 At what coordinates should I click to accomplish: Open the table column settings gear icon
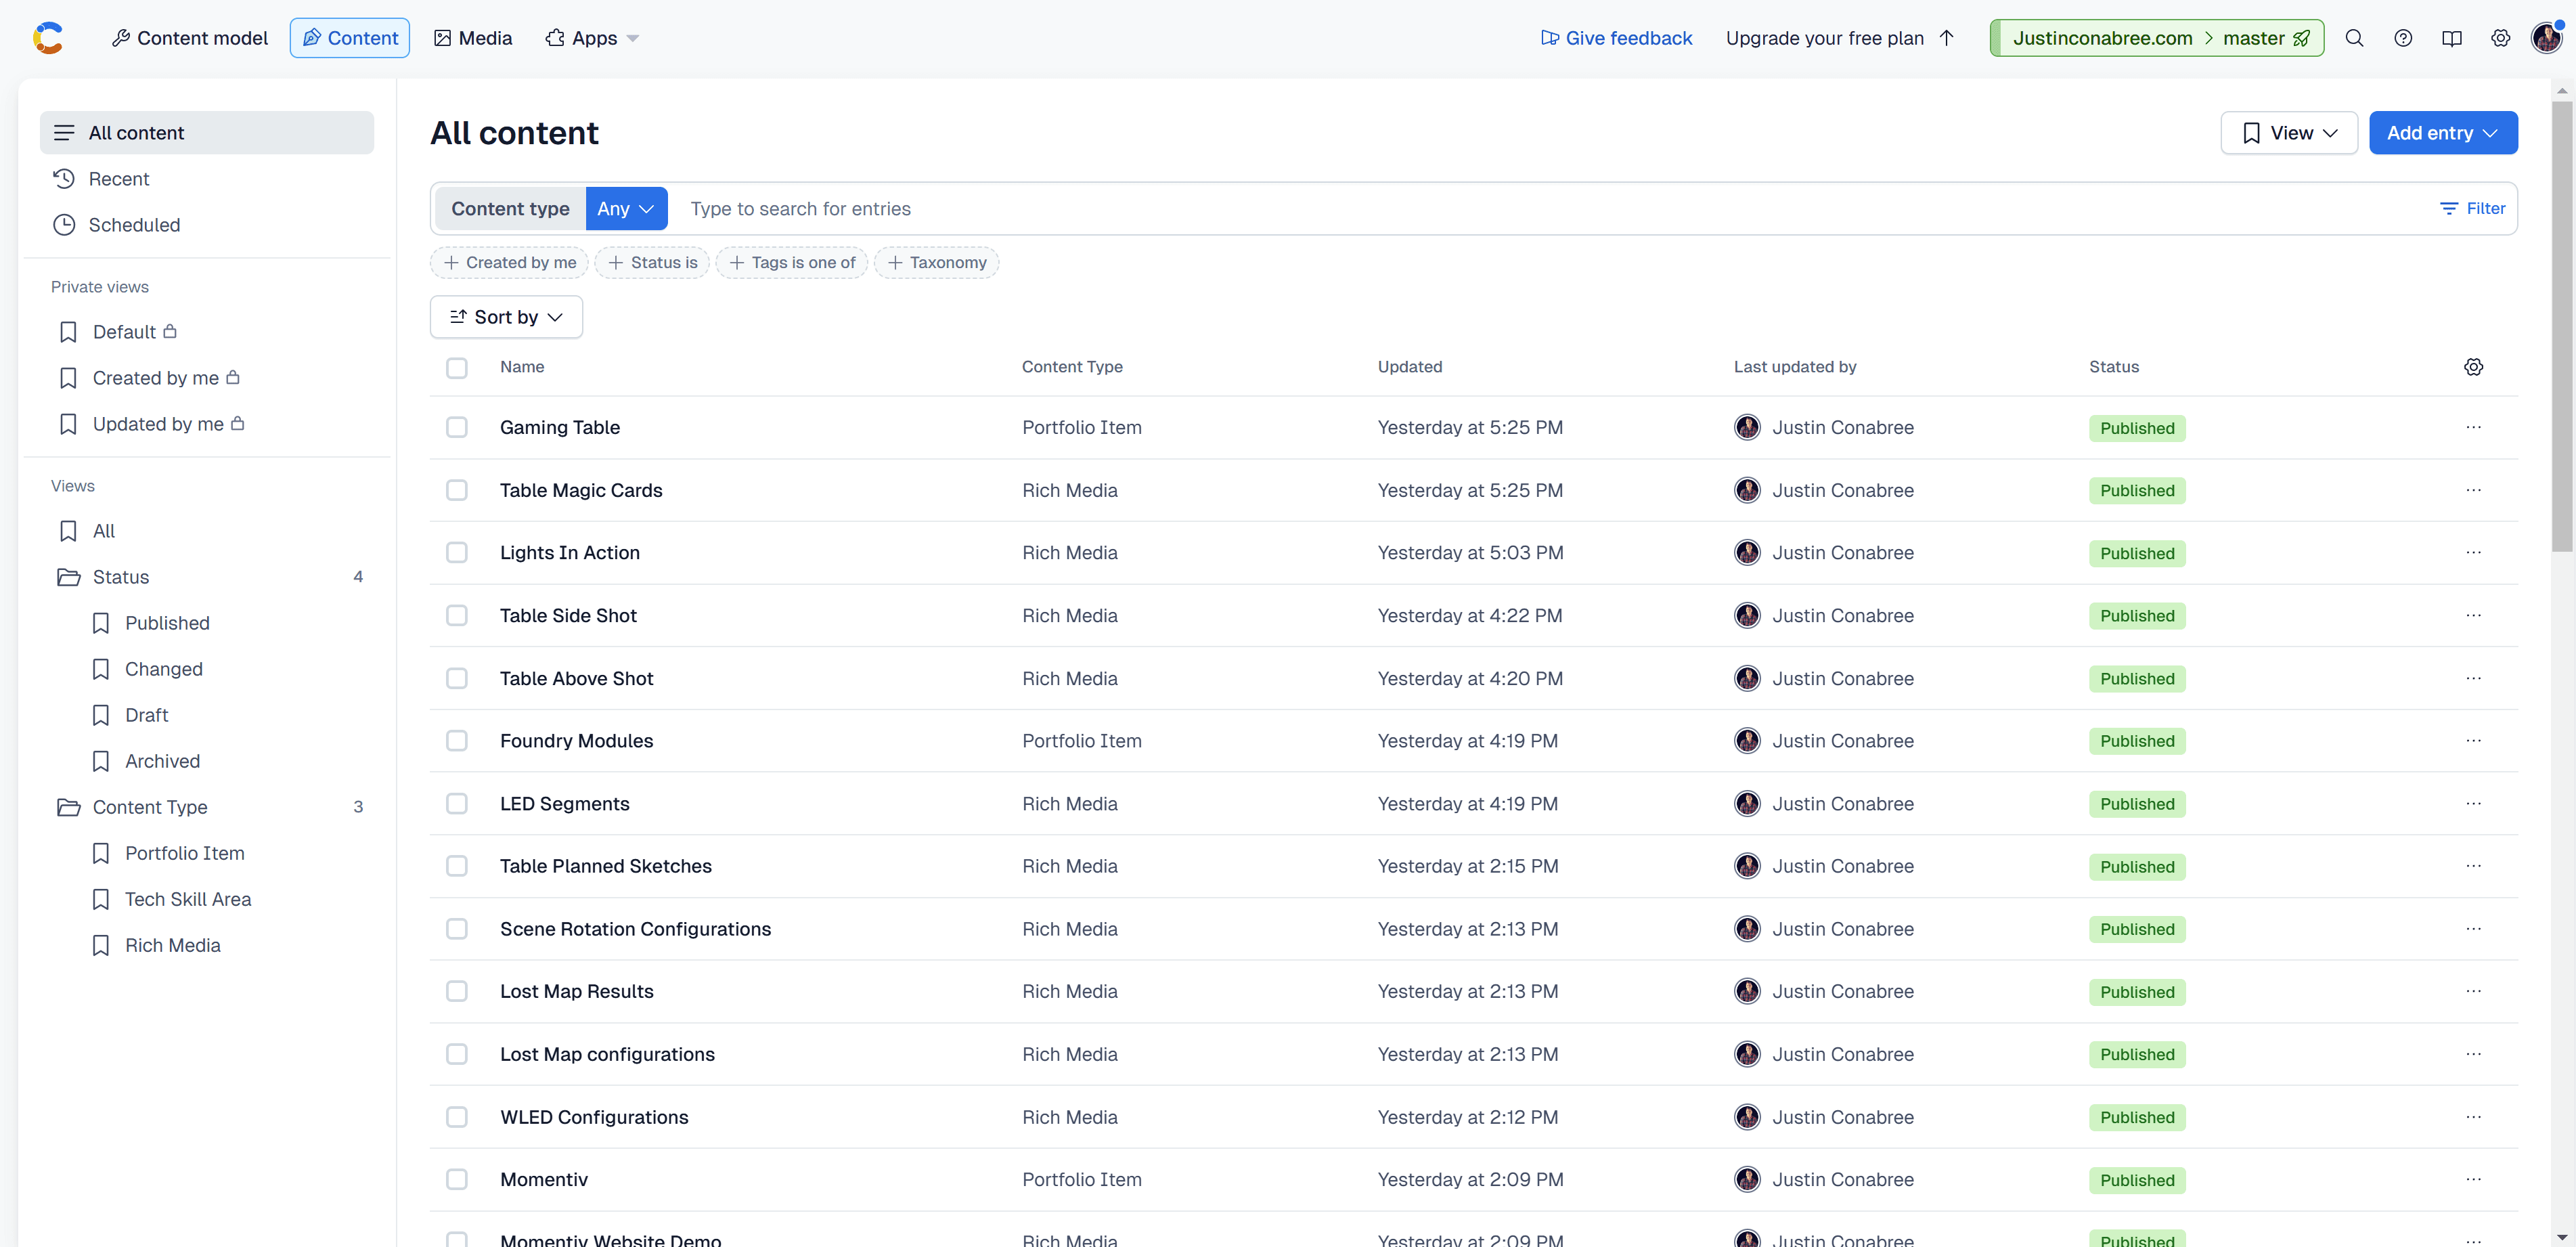click(x=2474, y=367)
